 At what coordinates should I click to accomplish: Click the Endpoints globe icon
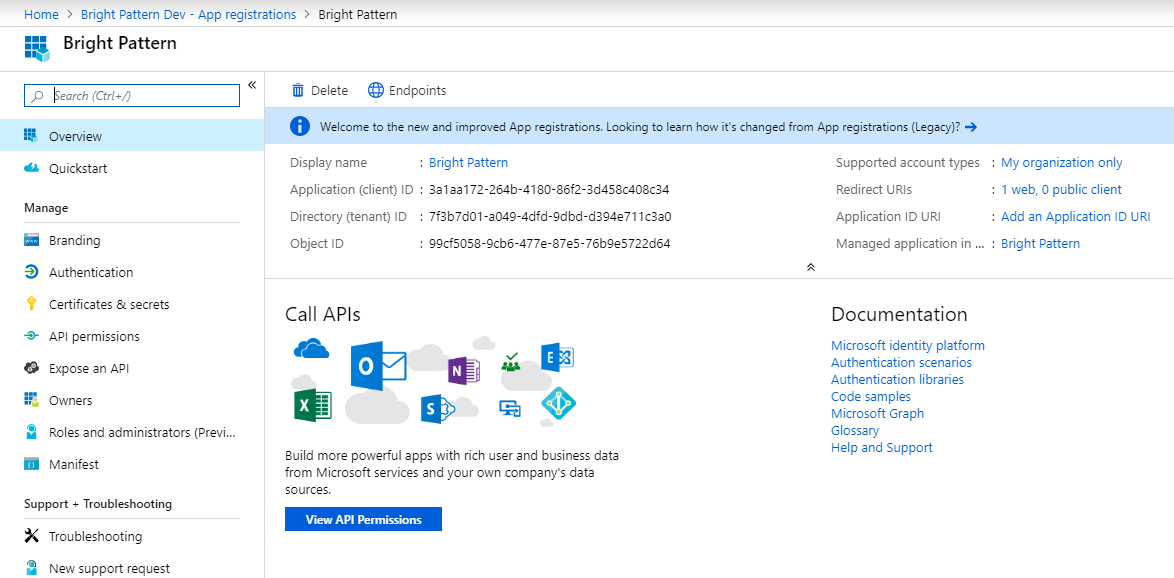(375, 90)
